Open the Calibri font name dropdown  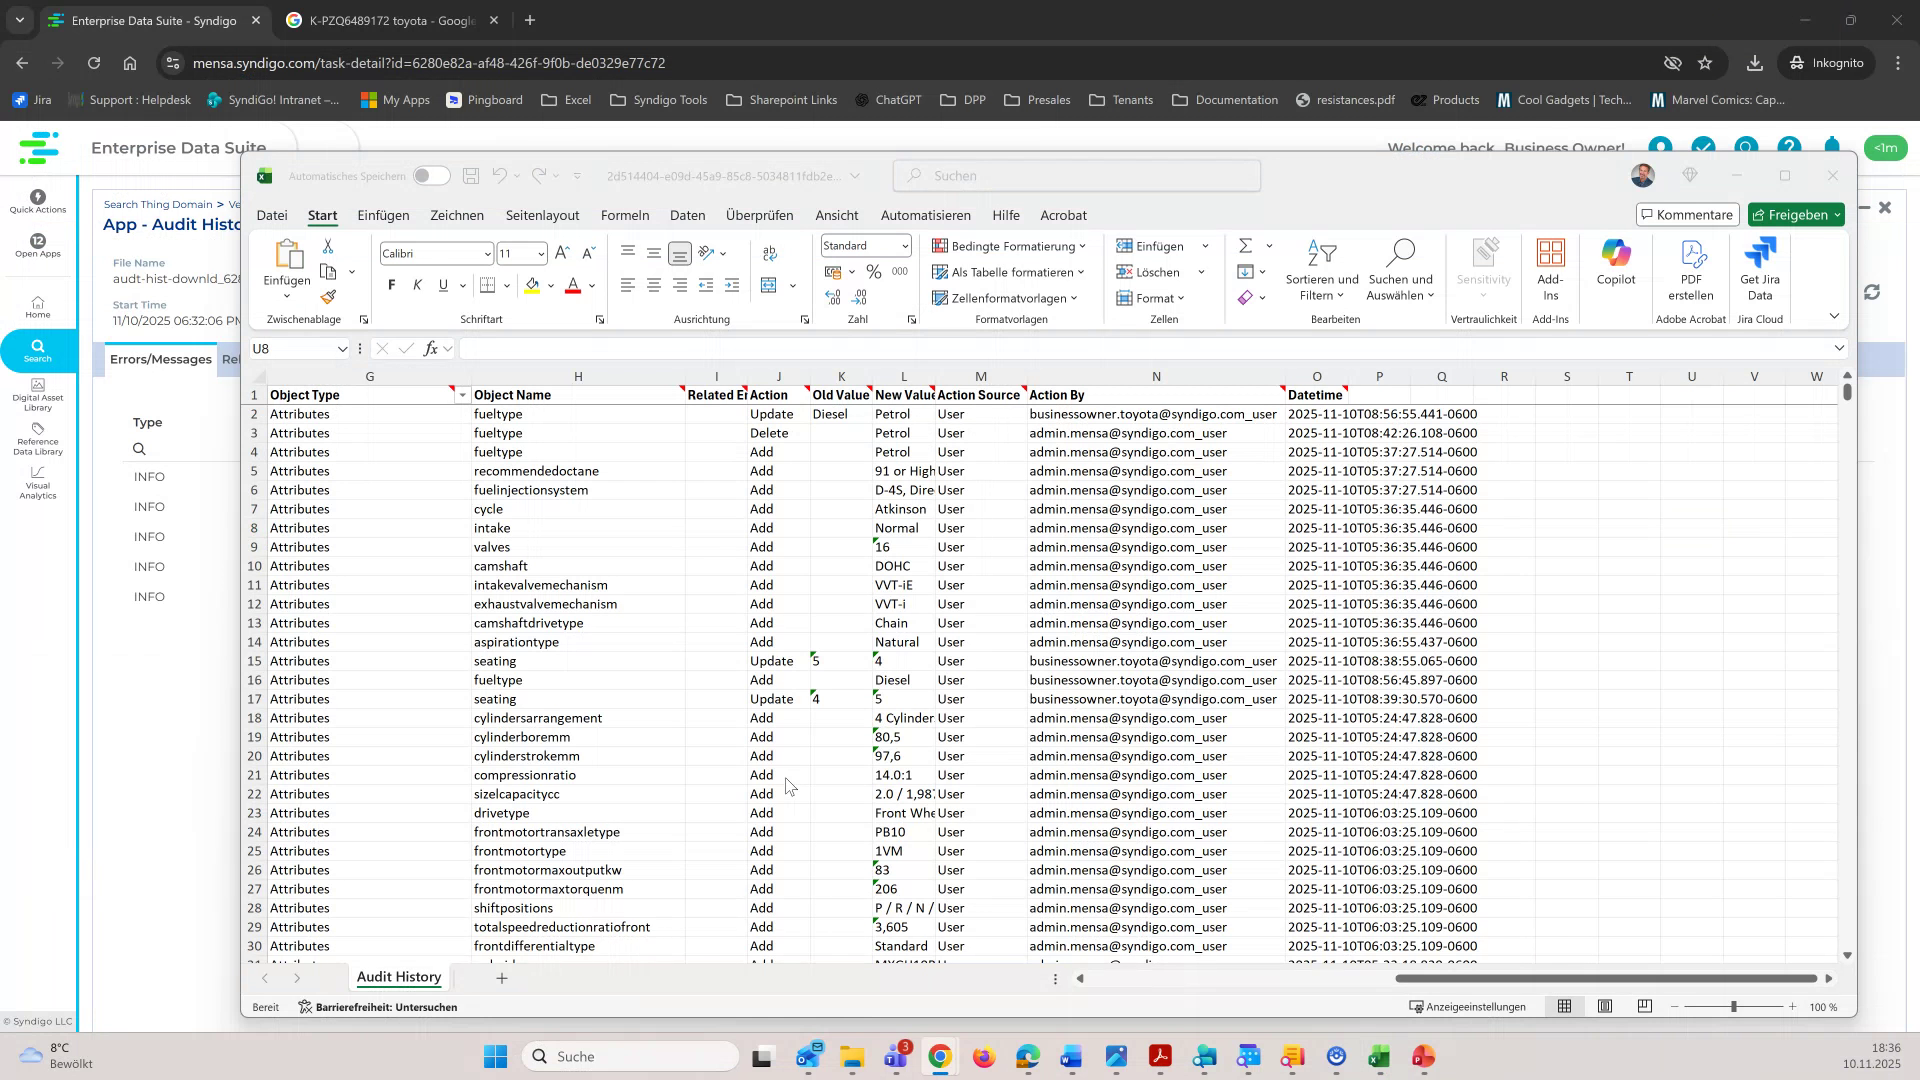pyautogui.click(x=487, y=253)
